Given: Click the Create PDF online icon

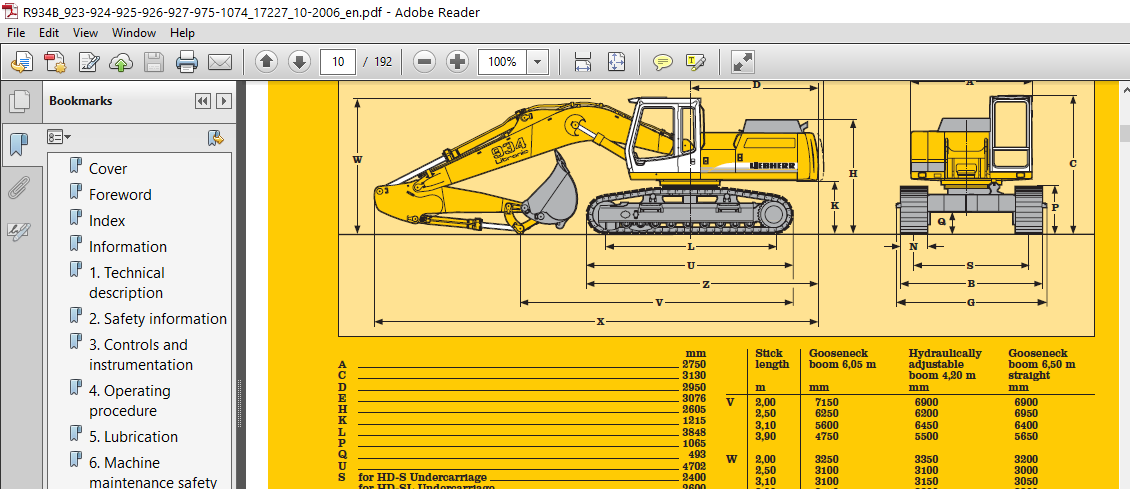Looking at the screenshot, I should (x=55, y=62).
